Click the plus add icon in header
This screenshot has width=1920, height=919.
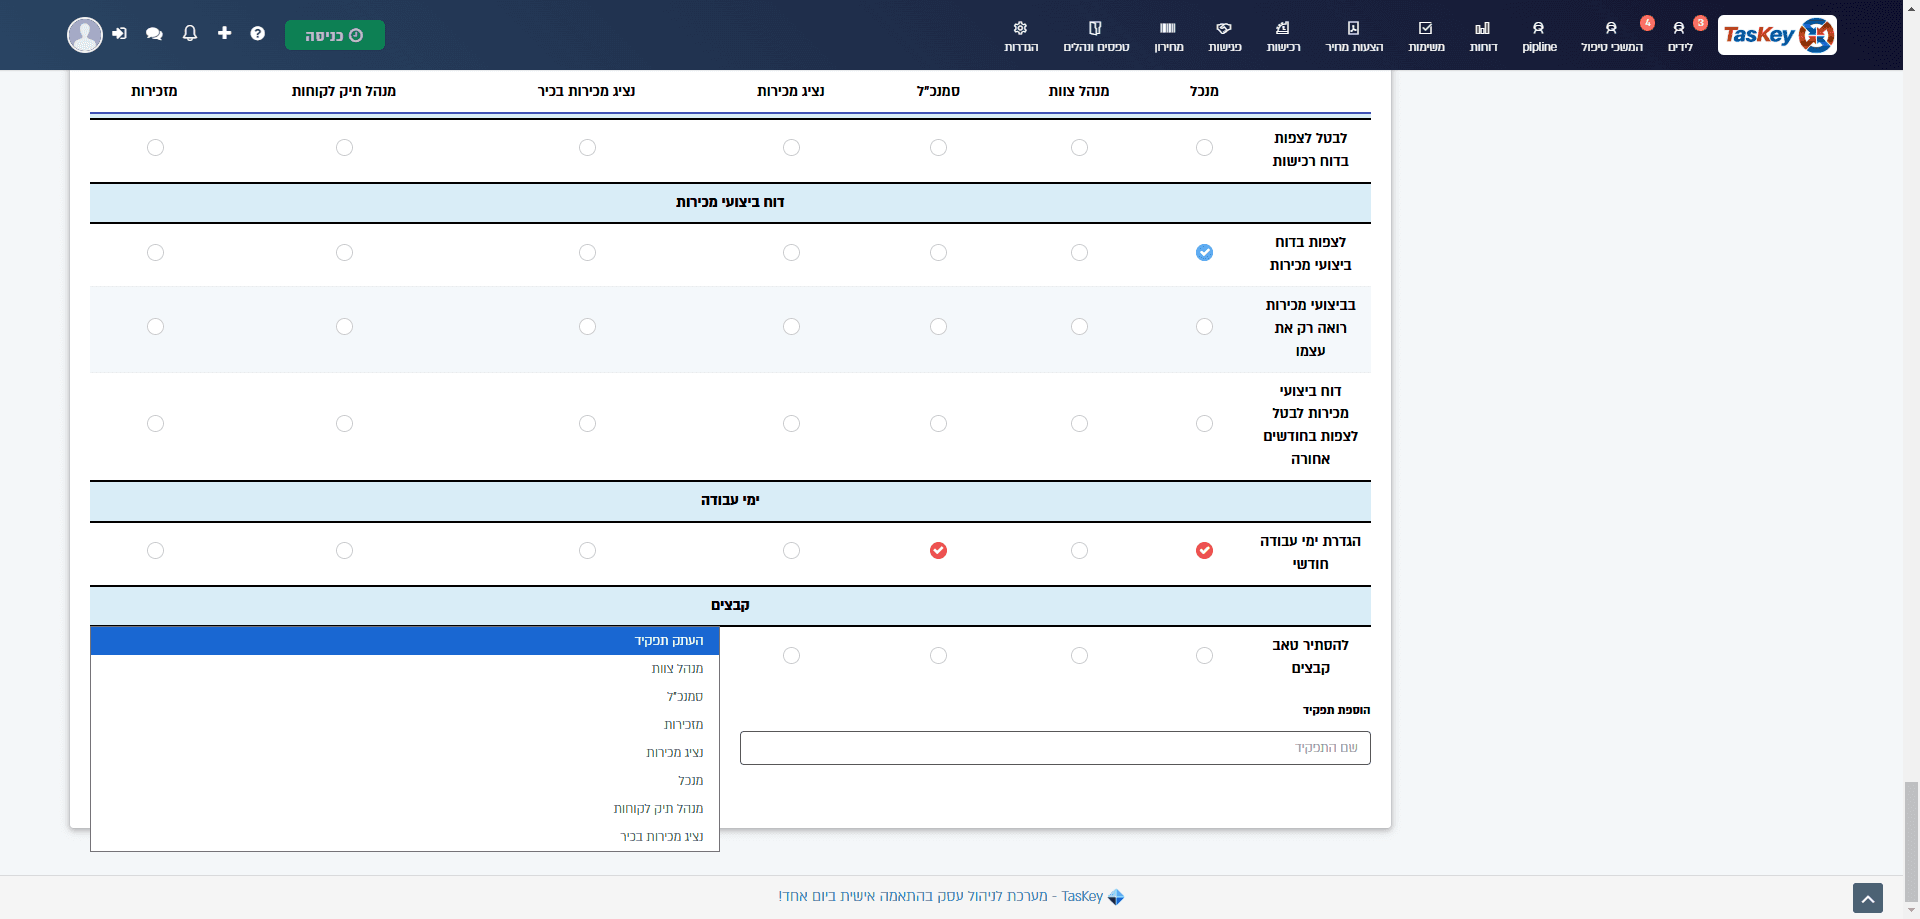click(x=224, y=33)
